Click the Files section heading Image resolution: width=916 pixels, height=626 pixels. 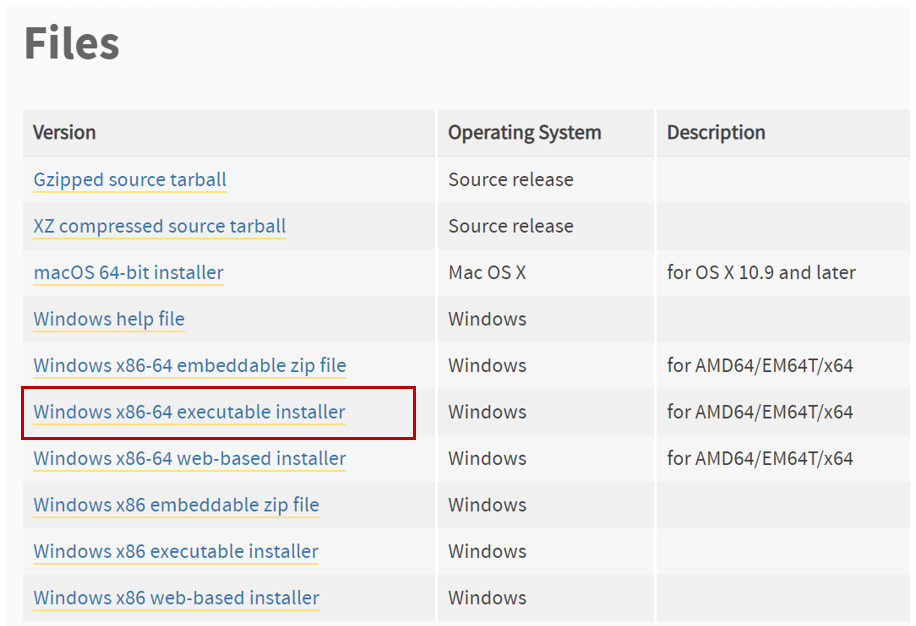click(72, 43)
